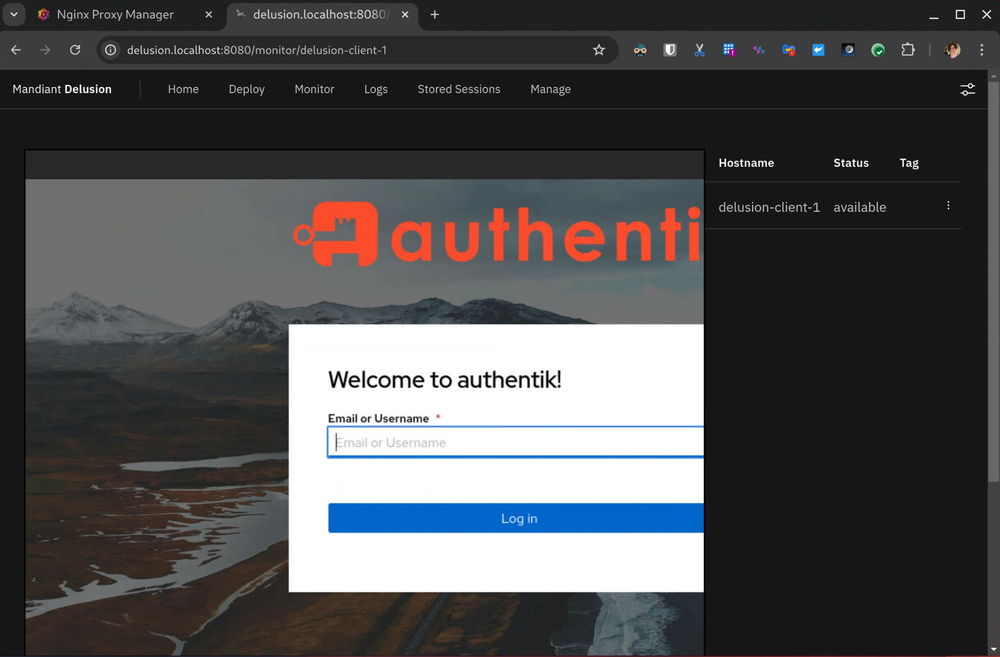Maximize the browser window
The height and width of the screenshot is (657, 1000).
tap(960, 15)
